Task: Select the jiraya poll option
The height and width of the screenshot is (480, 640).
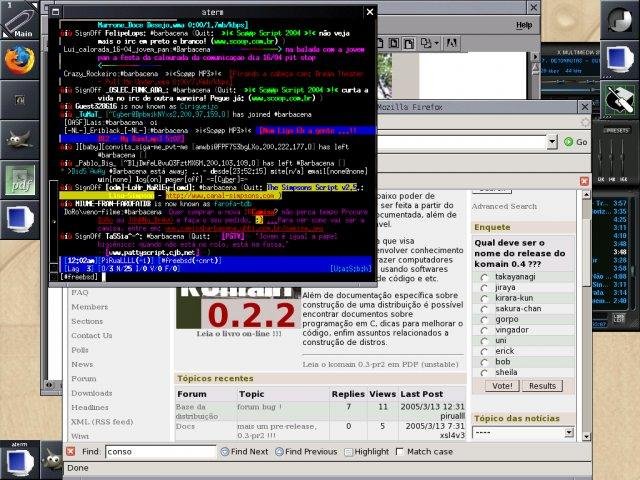Action: point(484,288)
